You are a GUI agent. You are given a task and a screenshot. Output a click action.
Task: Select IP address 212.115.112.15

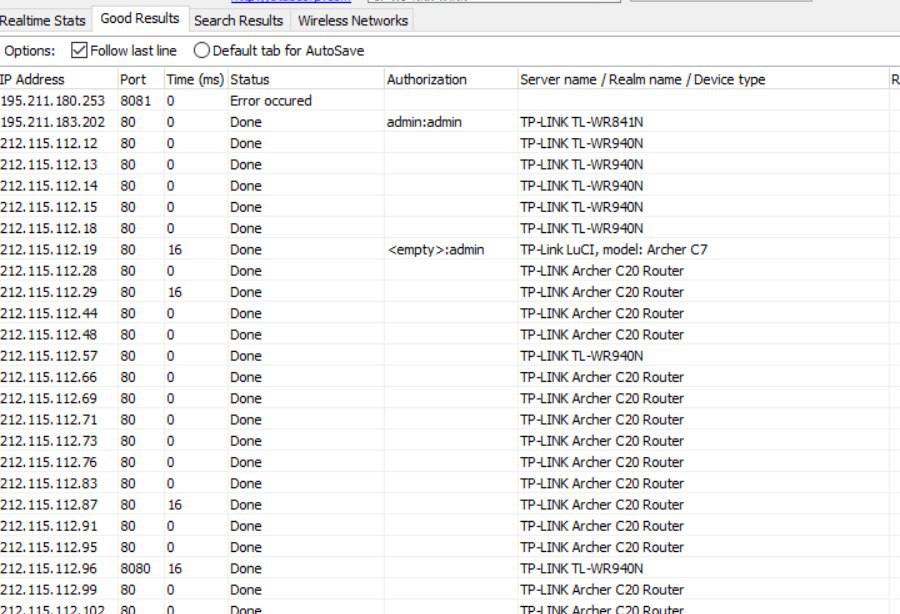pyautogui.click(x=49, y=207)
